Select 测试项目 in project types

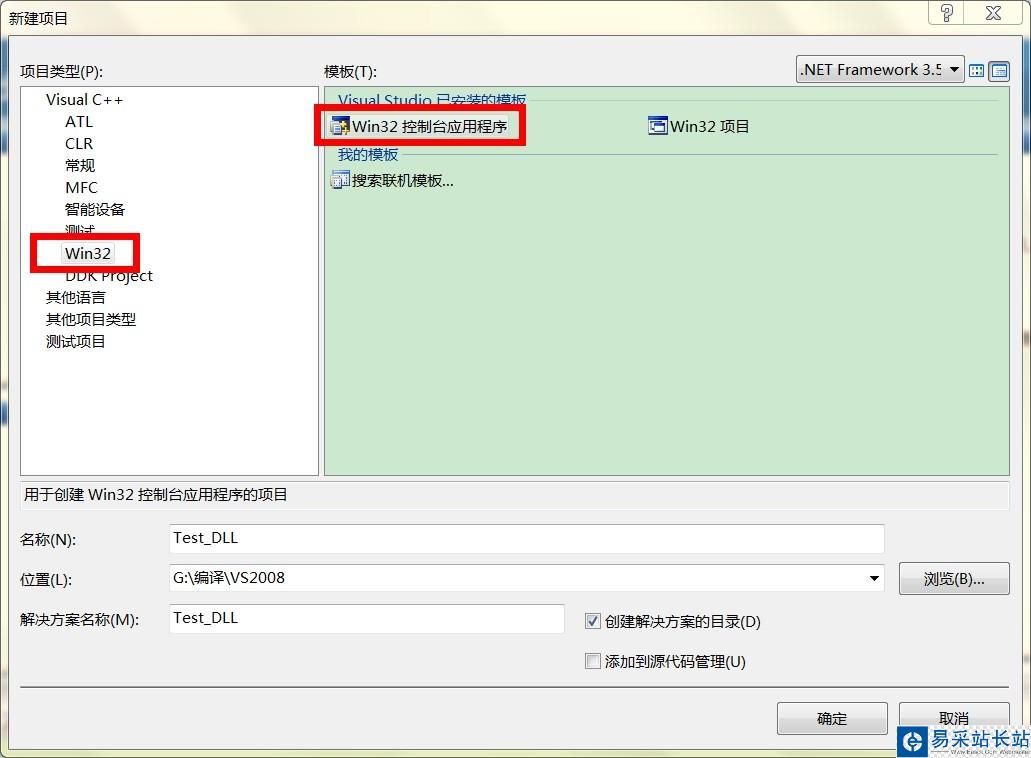(x=76, y=341)
